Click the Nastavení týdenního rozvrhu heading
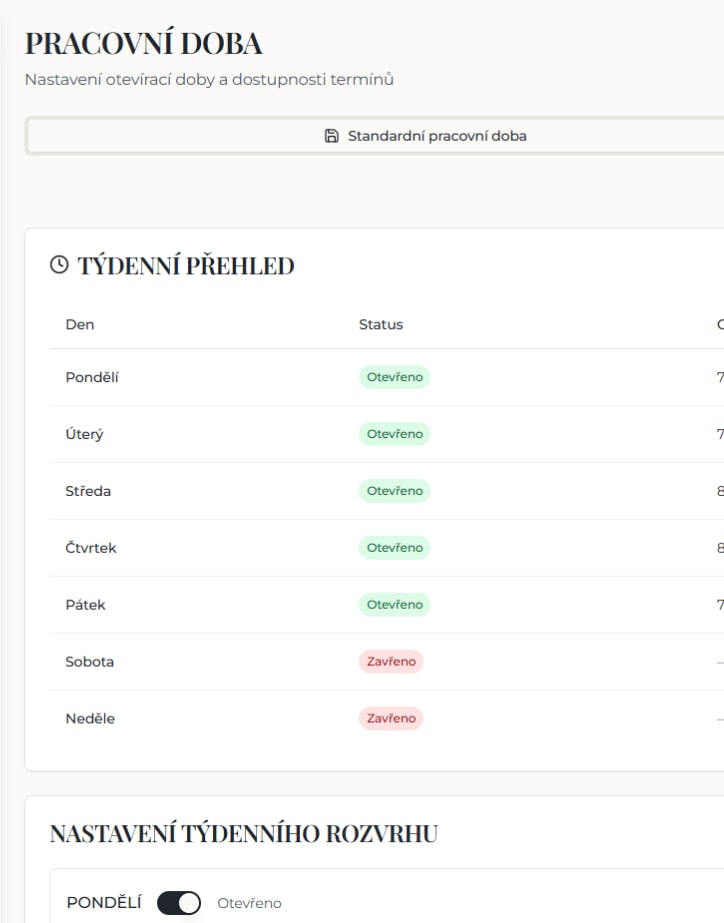Image resolution: width=724 pixels, height=923 pixels. (243, 833)
